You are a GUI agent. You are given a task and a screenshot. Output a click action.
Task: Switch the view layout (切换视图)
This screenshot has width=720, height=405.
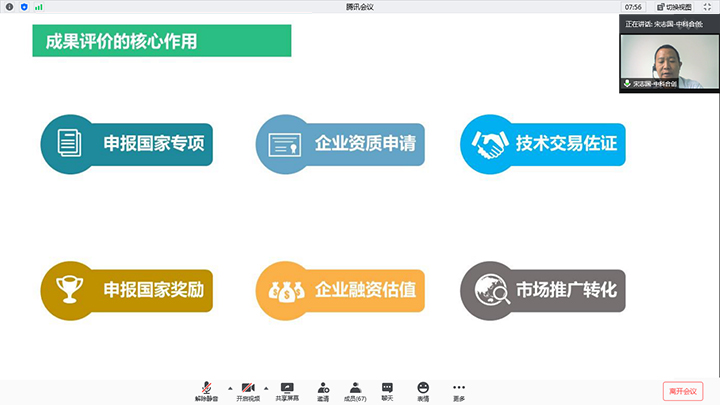(x=681, y=6)
